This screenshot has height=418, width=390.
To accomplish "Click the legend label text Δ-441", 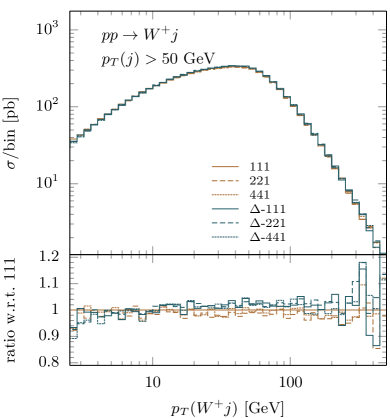I will (267, 237).
